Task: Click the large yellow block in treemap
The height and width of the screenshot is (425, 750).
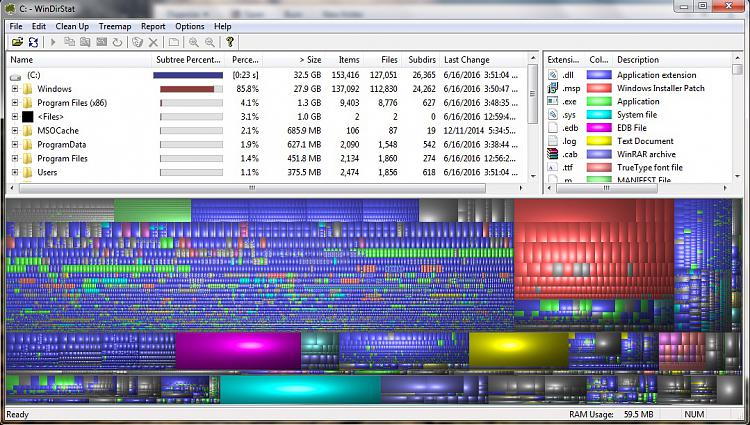Action: tap(518, 350)
